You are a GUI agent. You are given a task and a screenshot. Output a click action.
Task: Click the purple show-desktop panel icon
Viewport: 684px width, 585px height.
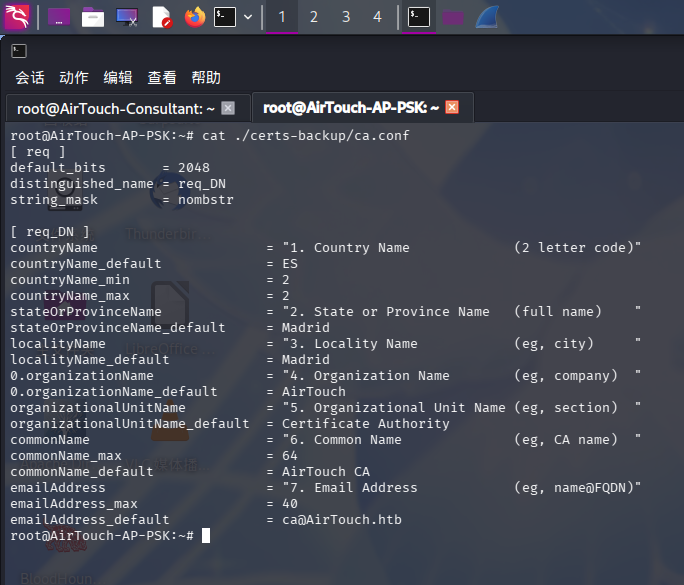pyautogui.click(x=59, y=17)
